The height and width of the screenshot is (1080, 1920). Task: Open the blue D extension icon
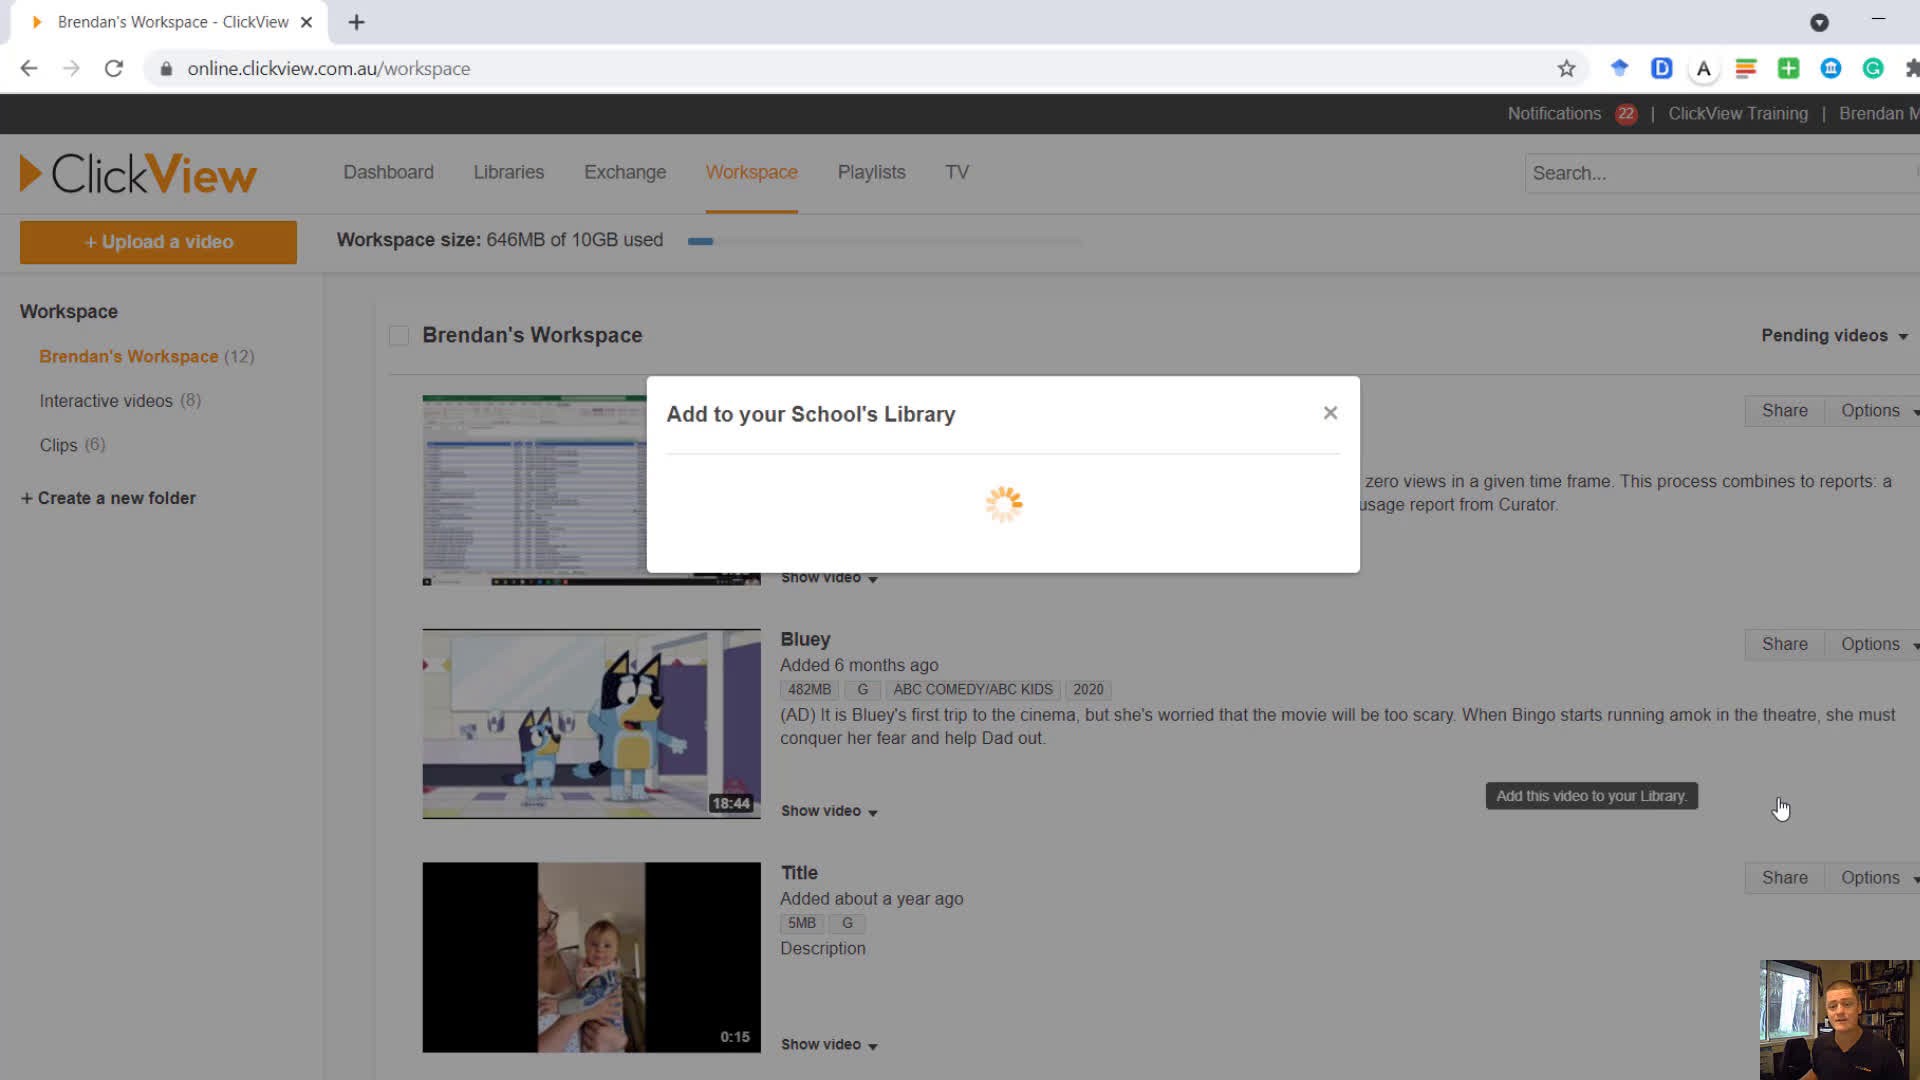pos(1661,68)
